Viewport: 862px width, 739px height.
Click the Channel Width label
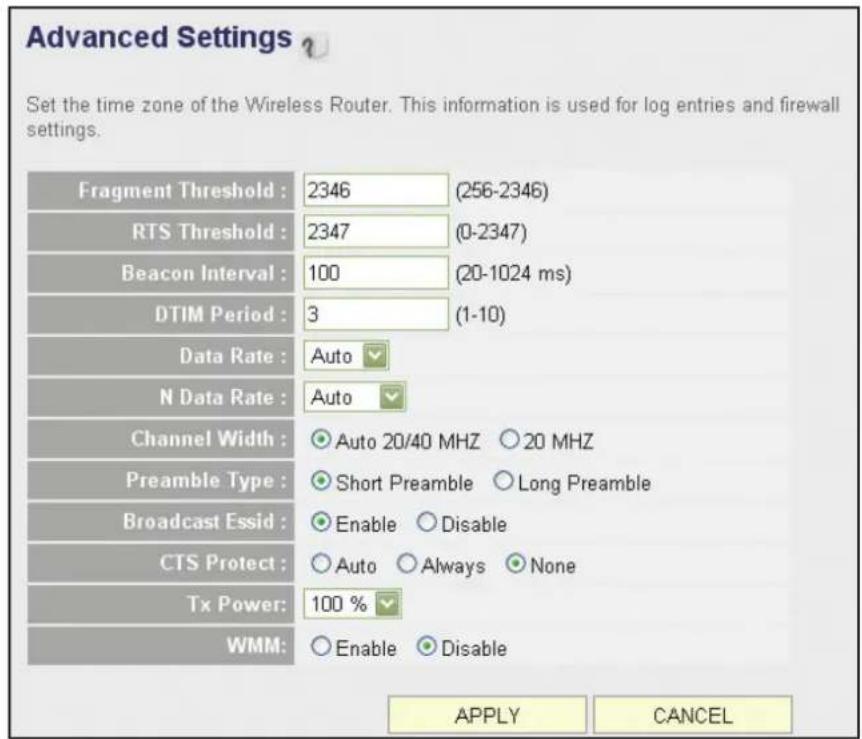209,438
